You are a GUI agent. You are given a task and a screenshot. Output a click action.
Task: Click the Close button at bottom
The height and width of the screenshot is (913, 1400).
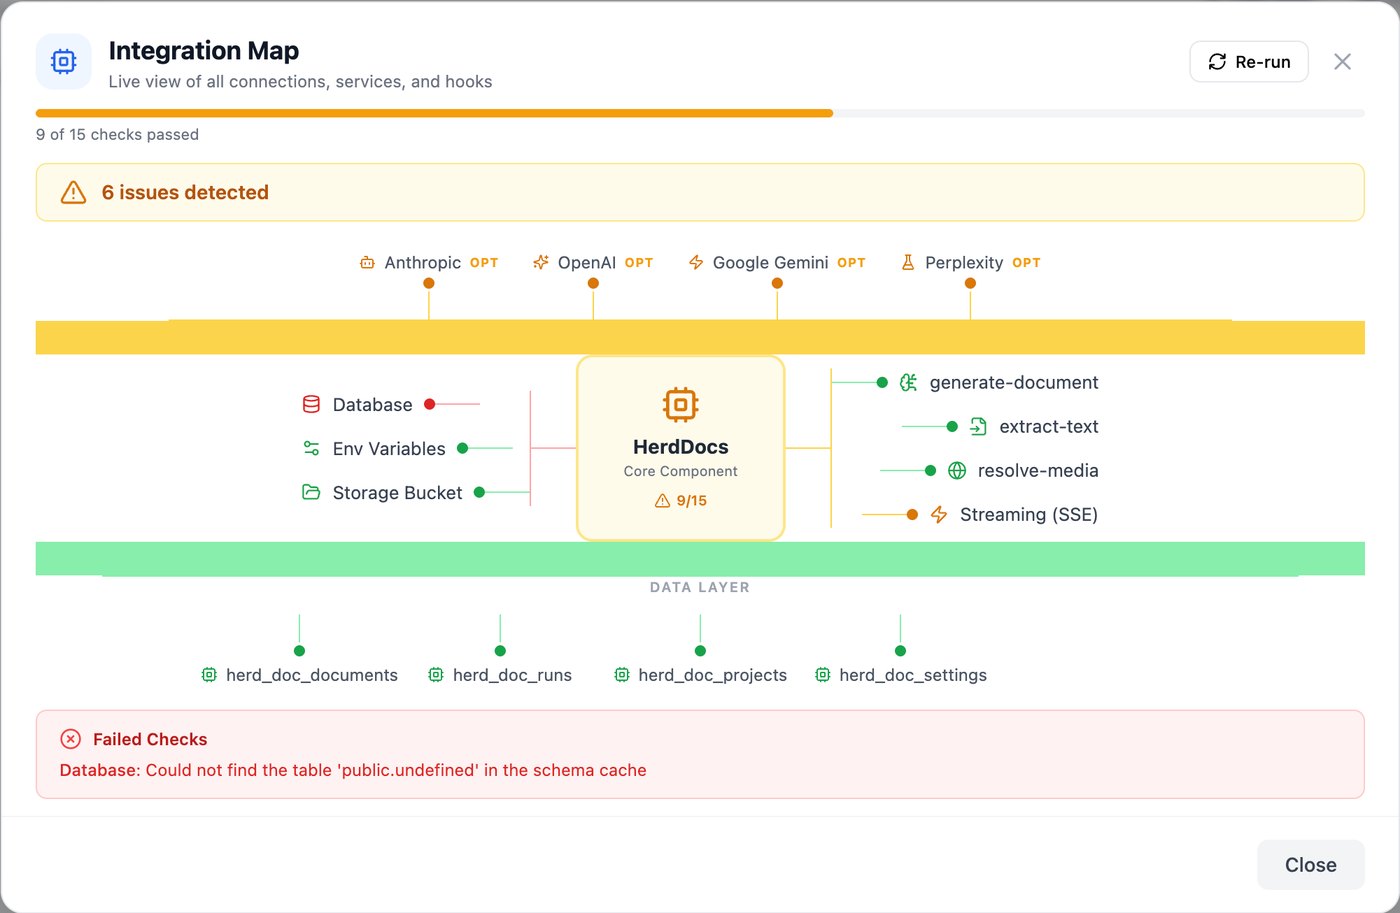point(1310,865)
